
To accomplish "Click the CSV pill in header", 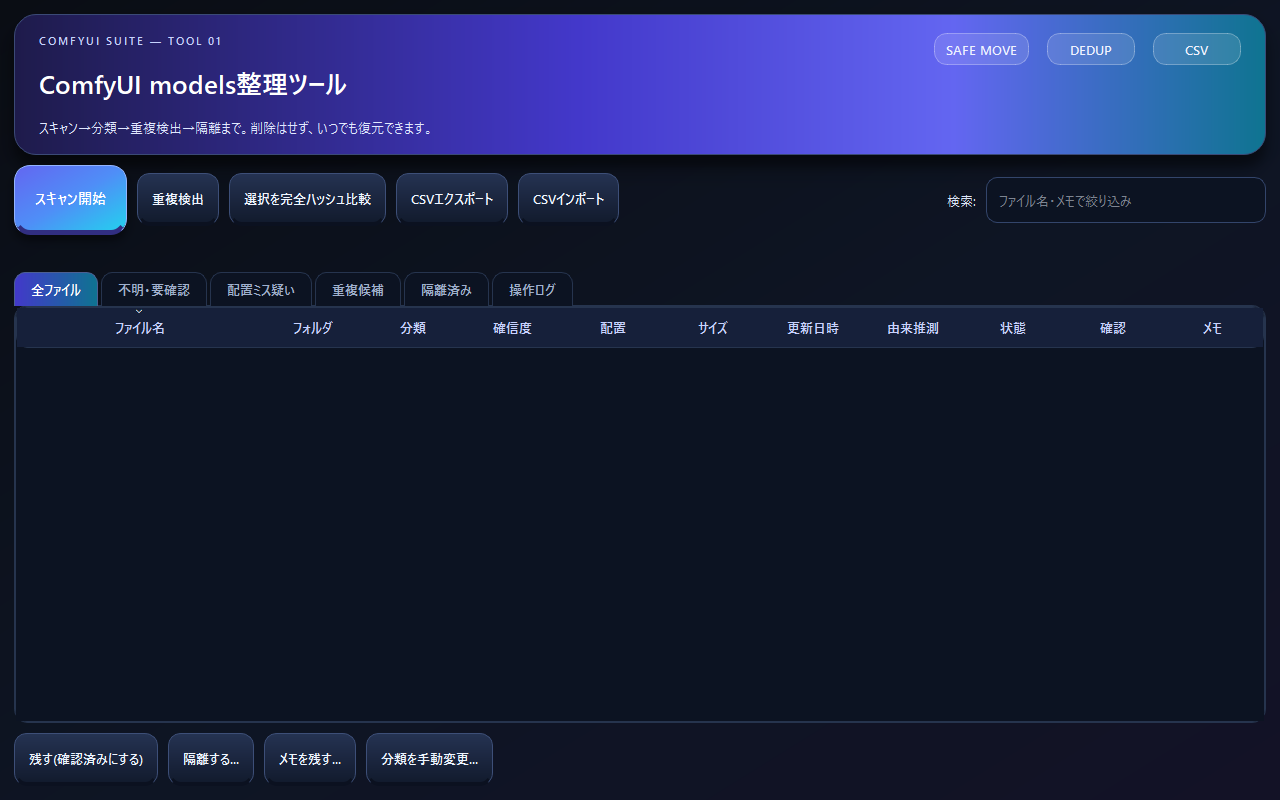I will [x=1197, y=50].
